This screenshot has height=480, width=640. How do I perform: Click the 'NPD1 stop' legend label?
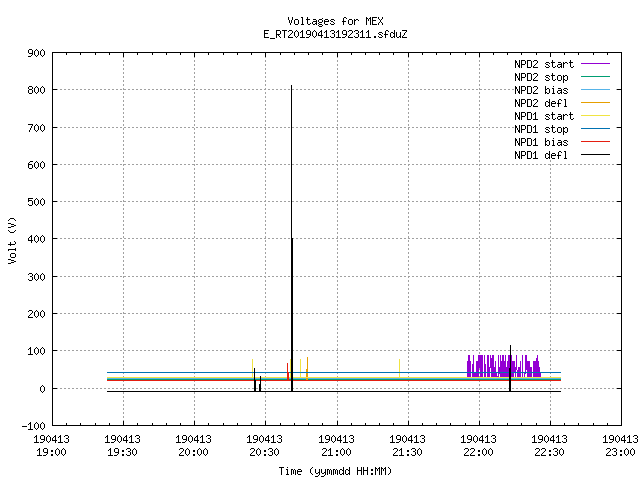click(x=541, y=129)
